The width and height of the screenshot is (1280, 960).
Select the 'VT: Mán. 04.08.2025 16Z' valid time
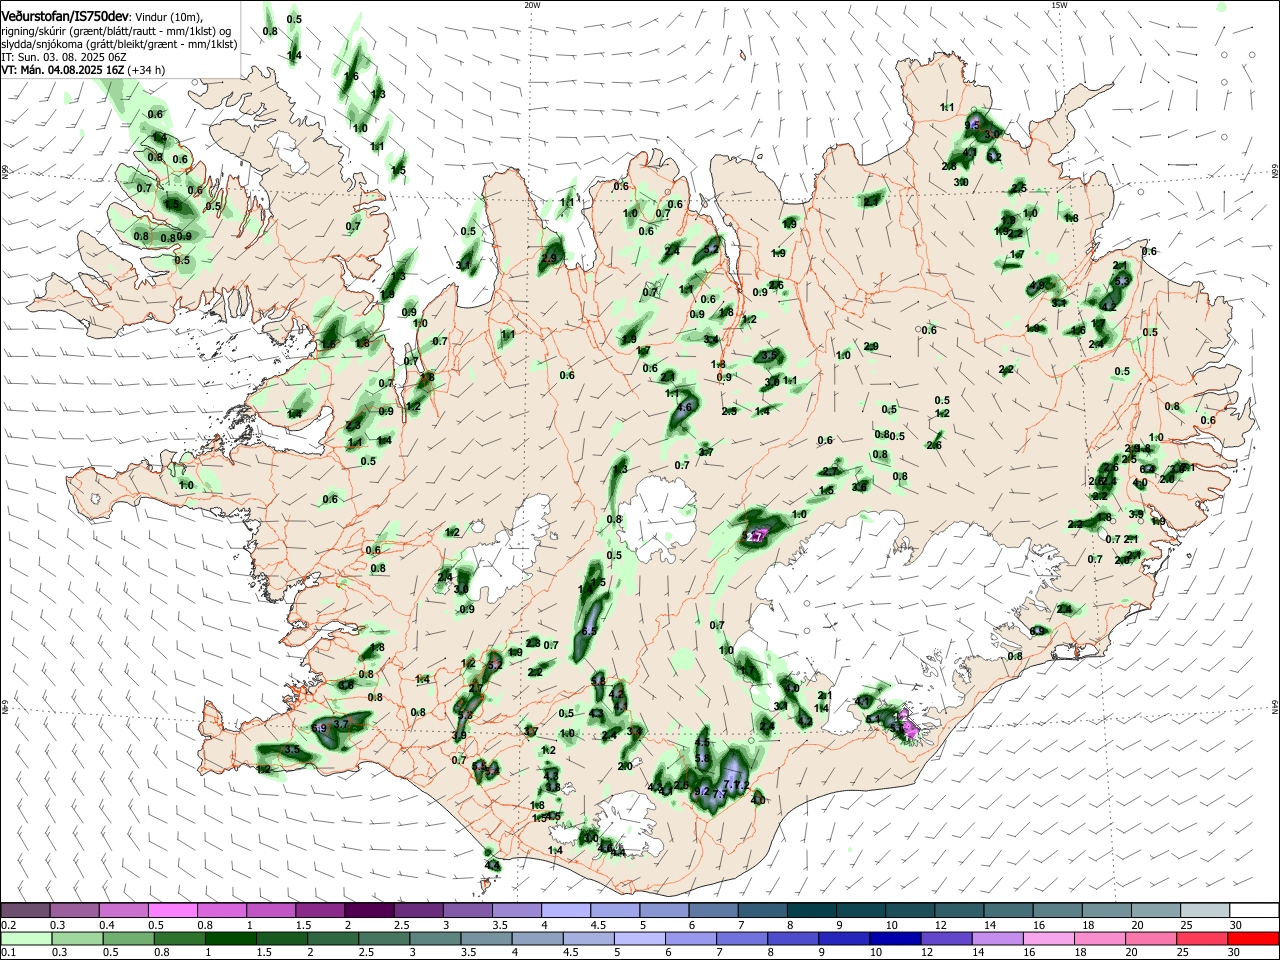(x=62, y=70)
